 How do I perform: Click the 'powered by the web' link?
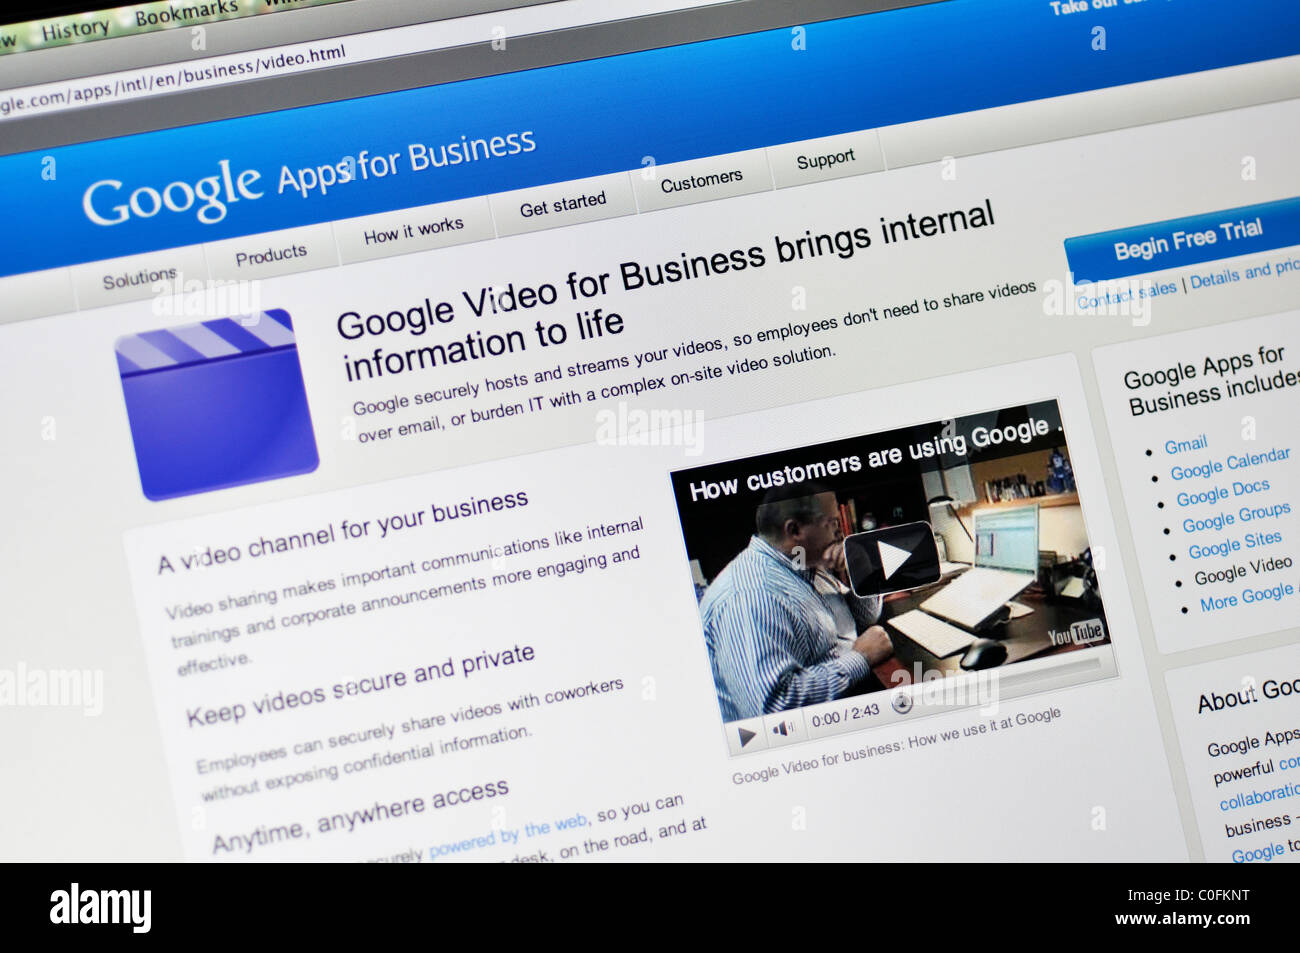pyautogui.click(x=508, y=837)
